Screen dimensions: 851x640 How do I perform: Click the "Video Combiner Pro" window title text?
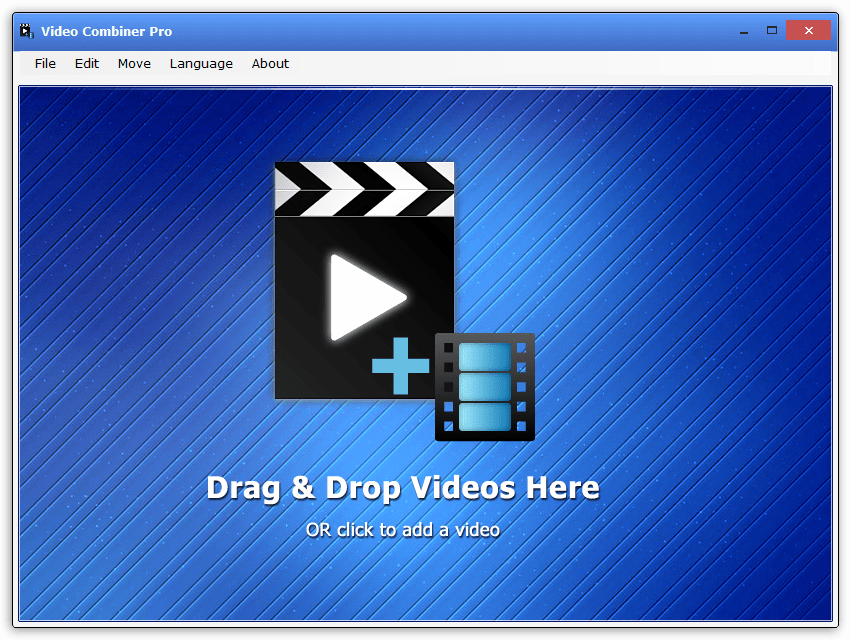coord(106,31)
